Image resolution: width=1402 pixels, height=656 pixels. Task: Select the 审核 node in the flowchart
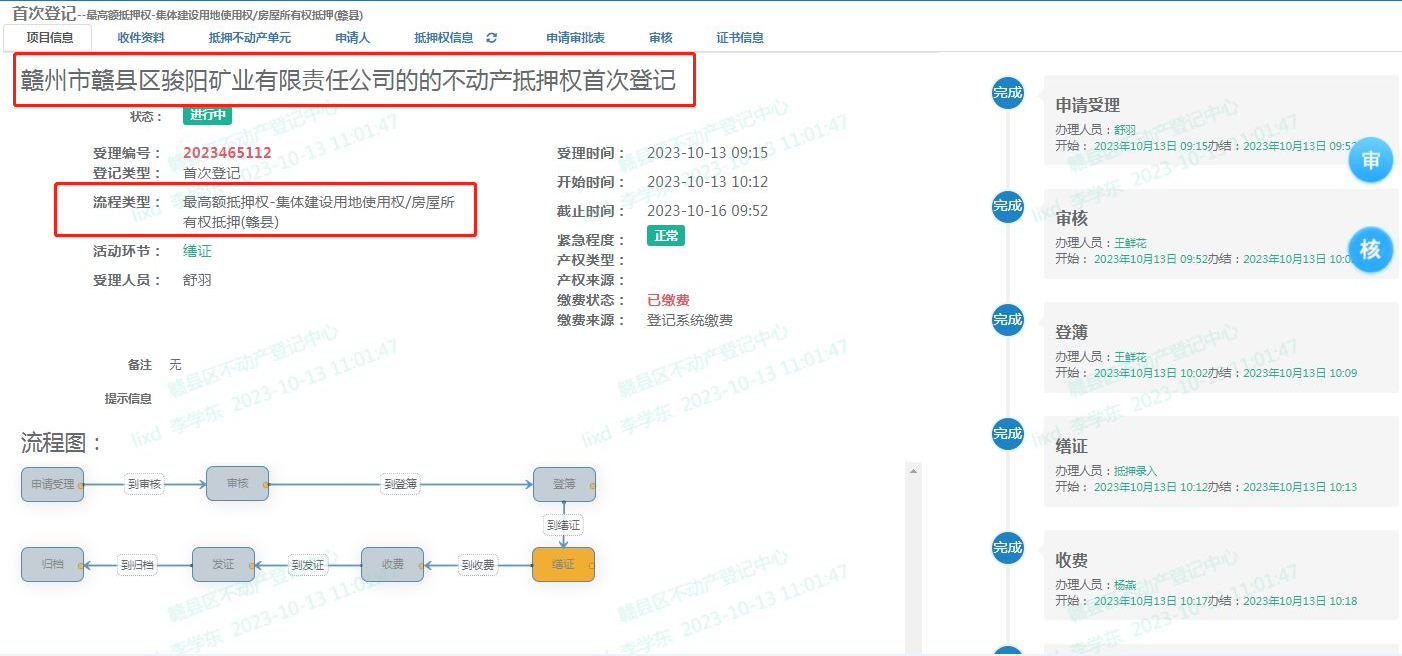[237, 484]
